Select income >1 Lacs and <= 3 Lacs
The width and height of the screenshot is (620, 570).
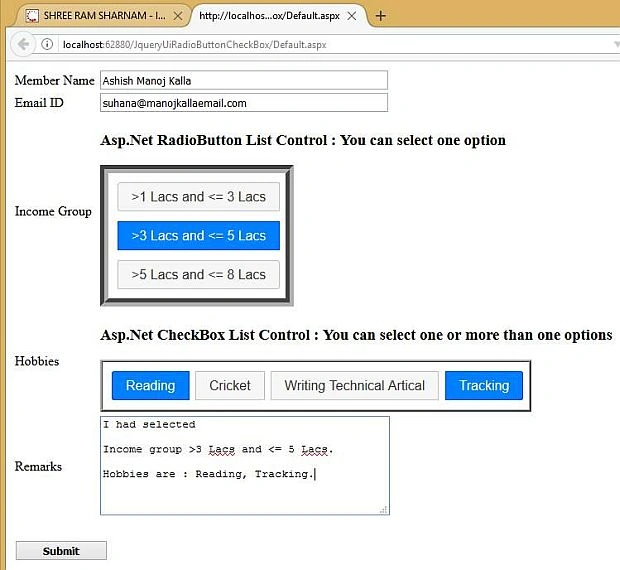point(198,196)
